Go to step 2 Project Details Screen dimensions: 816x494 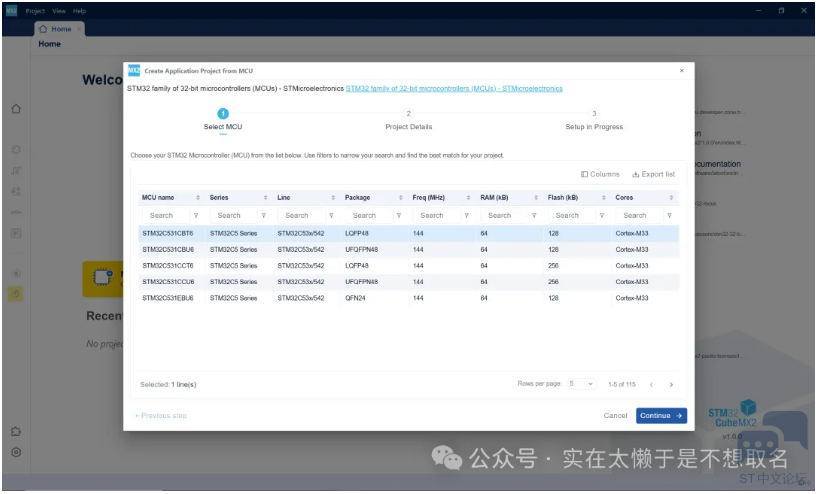point(409,120)
